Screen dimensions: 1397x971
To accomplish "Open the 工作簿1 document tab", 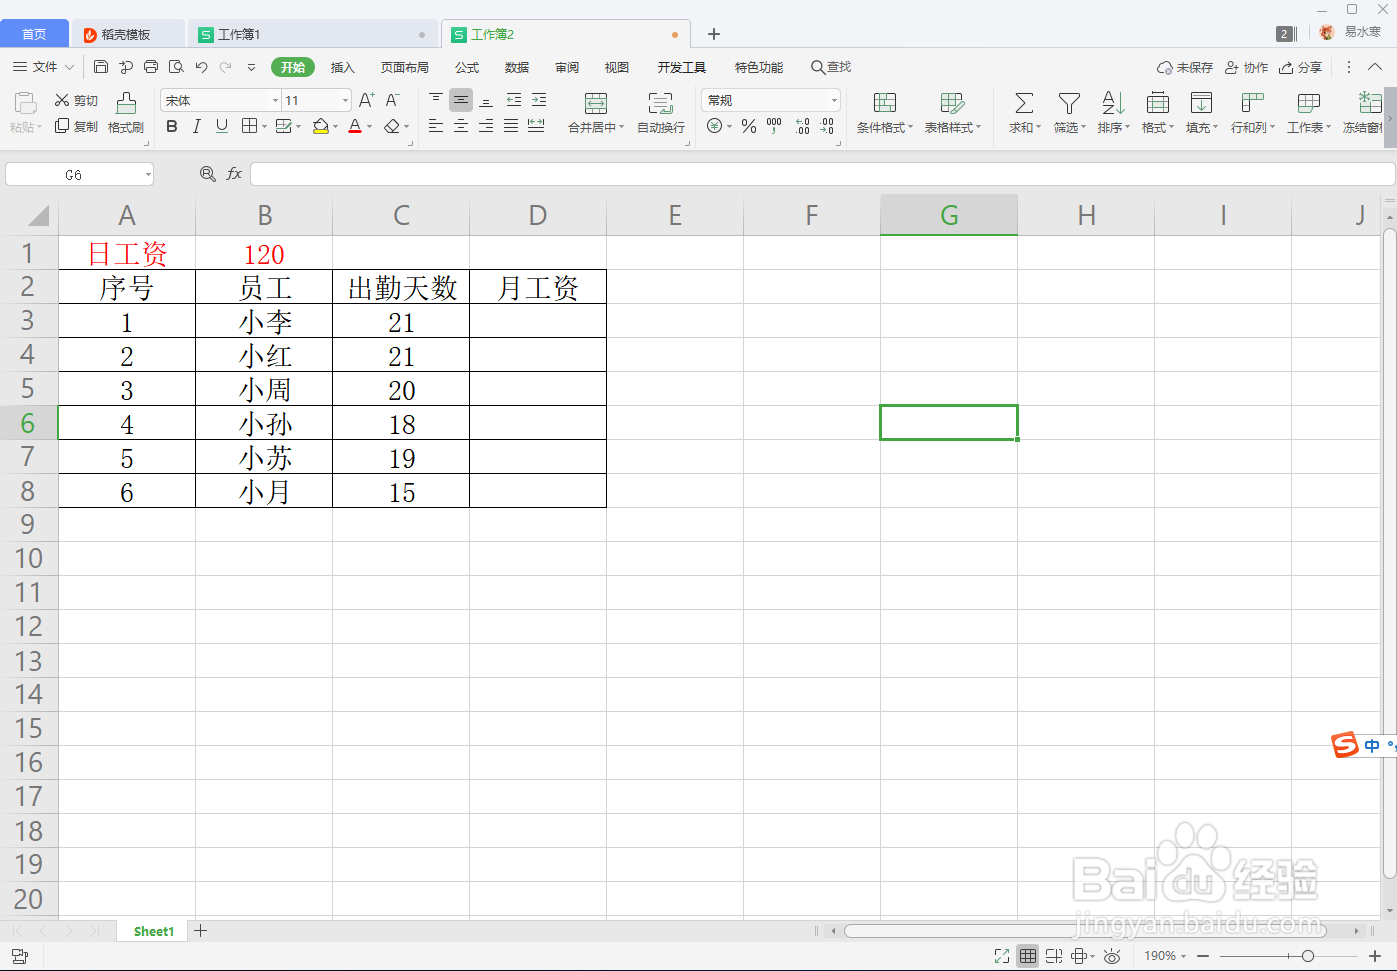I will click(x=312, y=34).
